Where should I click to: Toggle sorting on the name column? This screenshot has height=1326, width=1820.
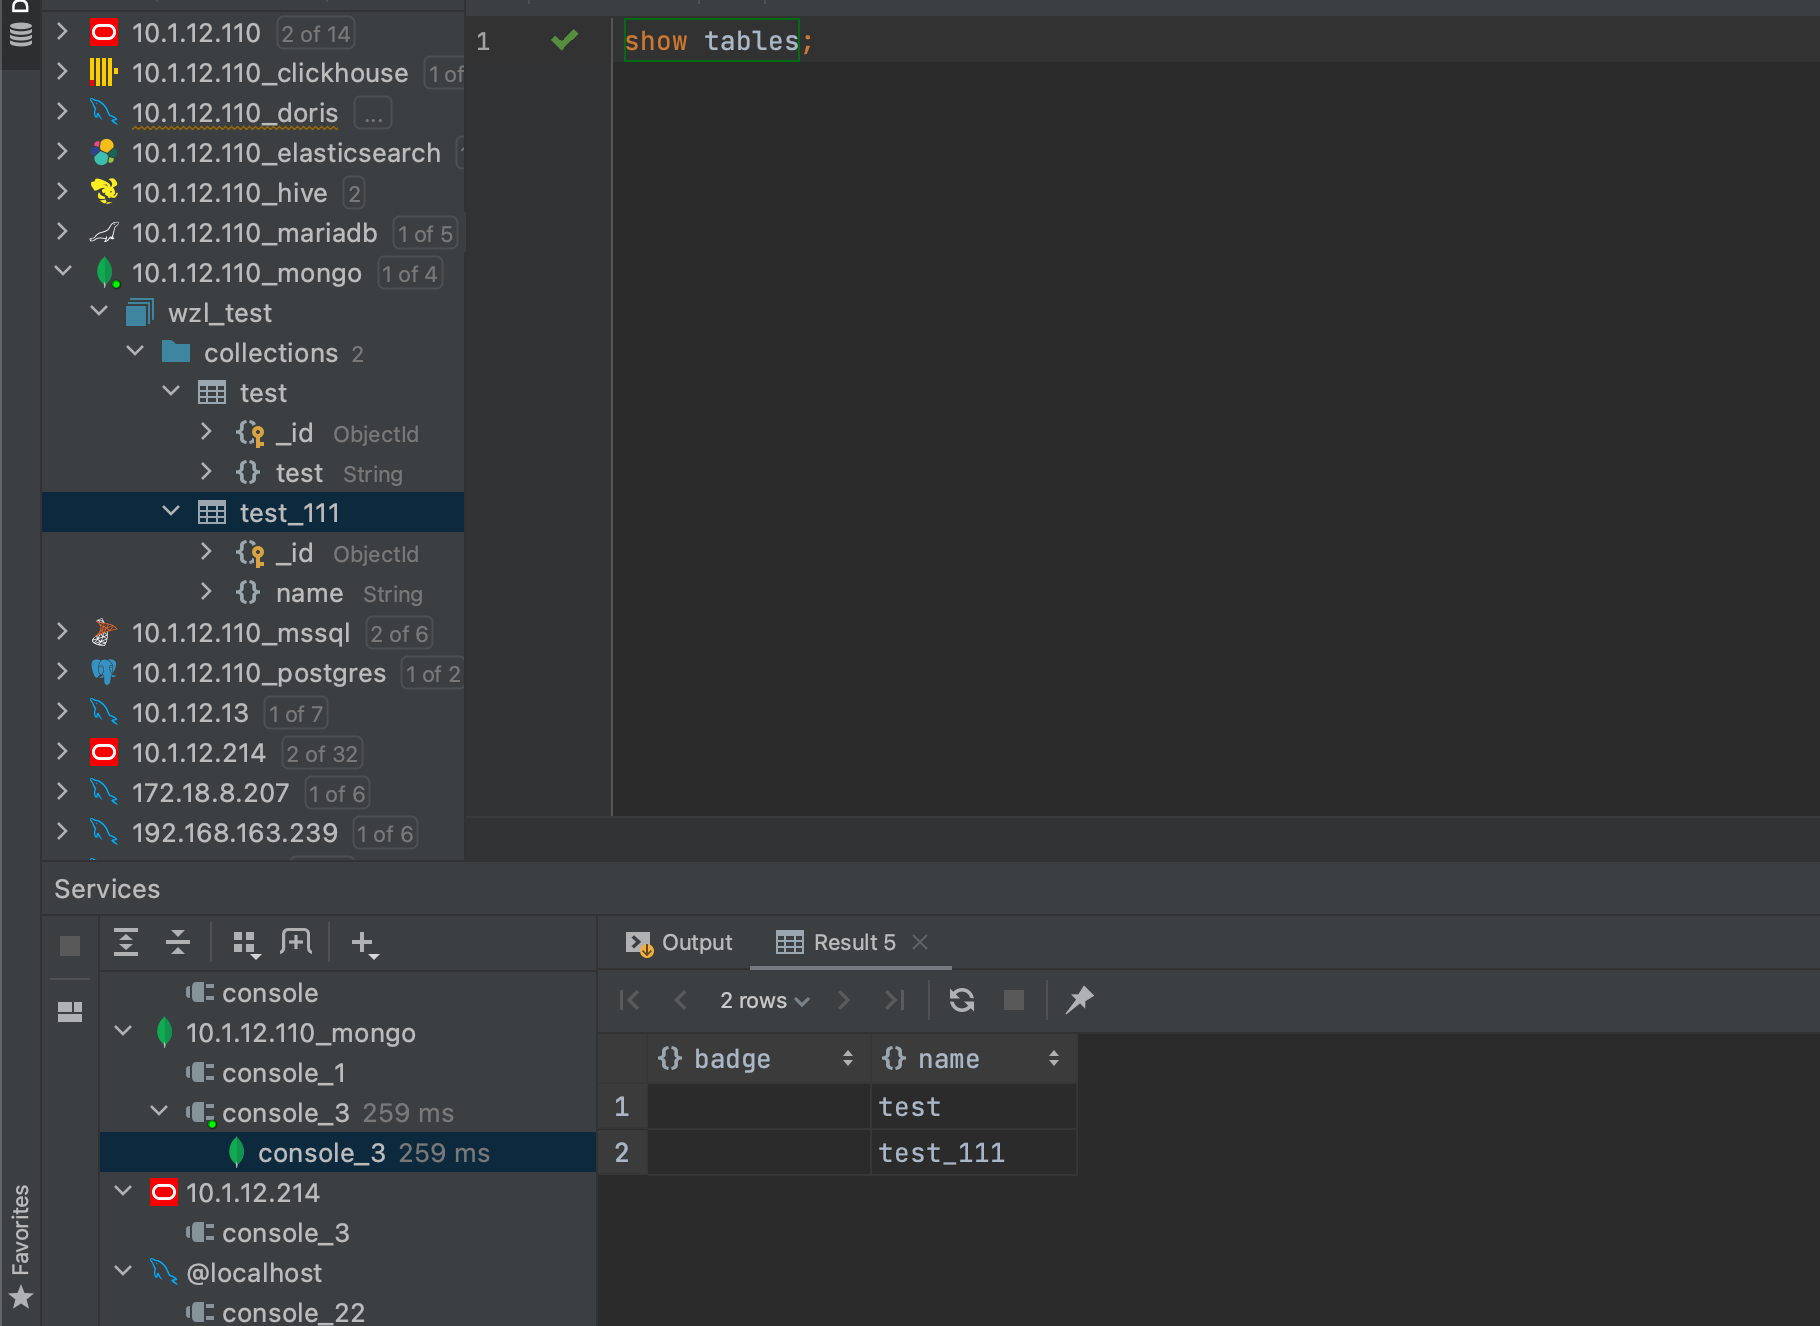[1054, 1058]
